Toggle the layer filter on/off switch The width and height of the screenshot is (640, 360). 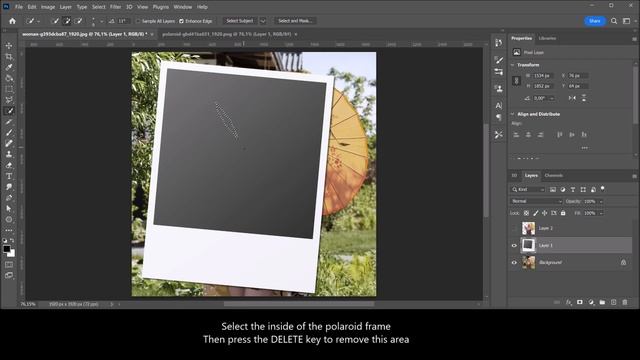[602, 189]
